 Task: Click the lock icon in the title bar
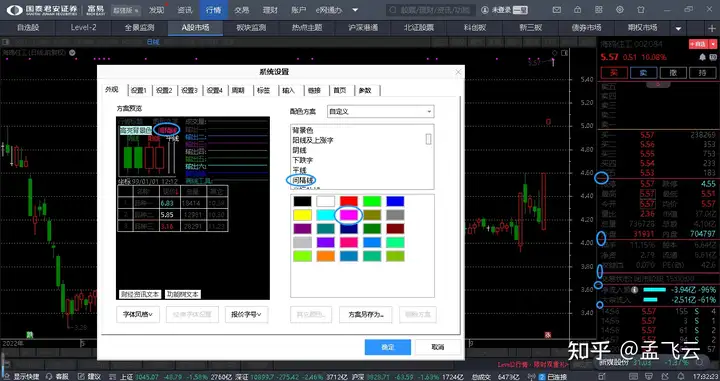(577, 10)
